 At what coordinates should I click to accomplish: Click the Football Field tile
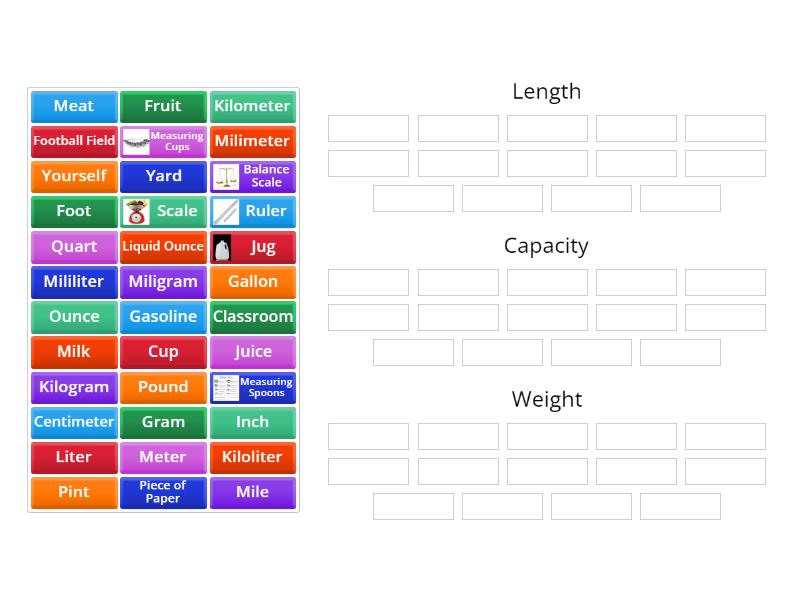pos(73,141)
